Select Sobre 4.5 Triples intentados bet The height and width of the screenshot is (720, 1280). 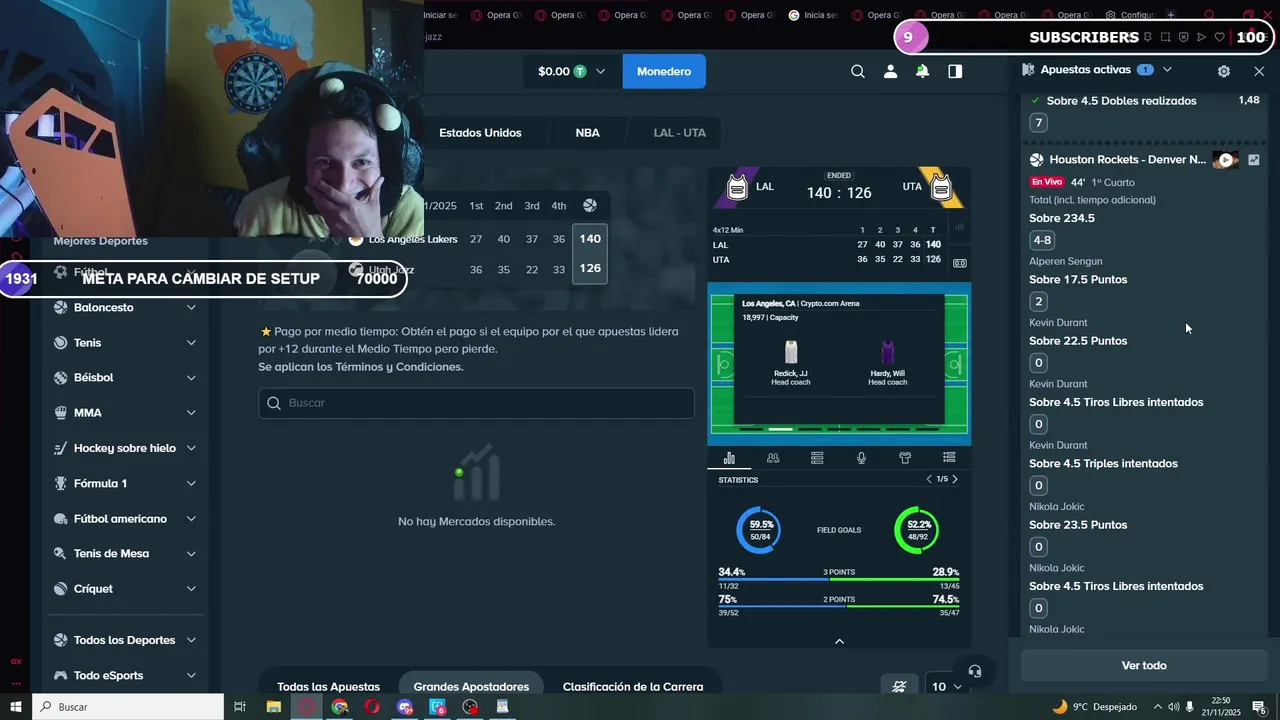tap(1103, 464)
